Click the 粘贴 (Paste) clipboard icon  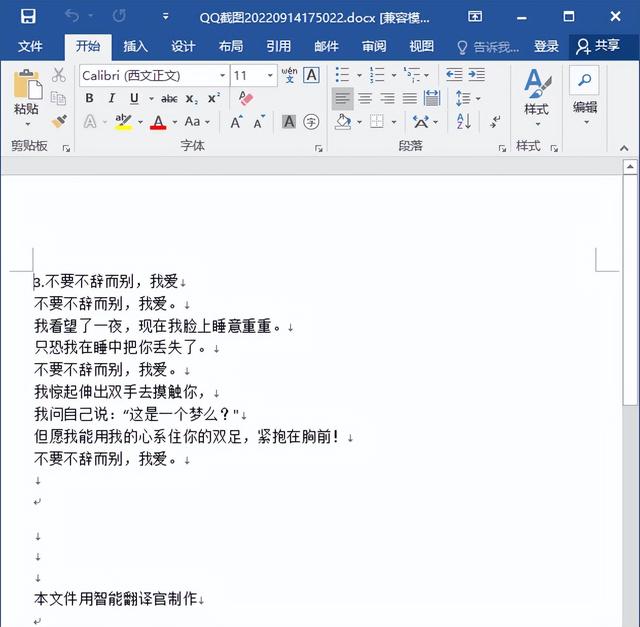click(27, 84)
